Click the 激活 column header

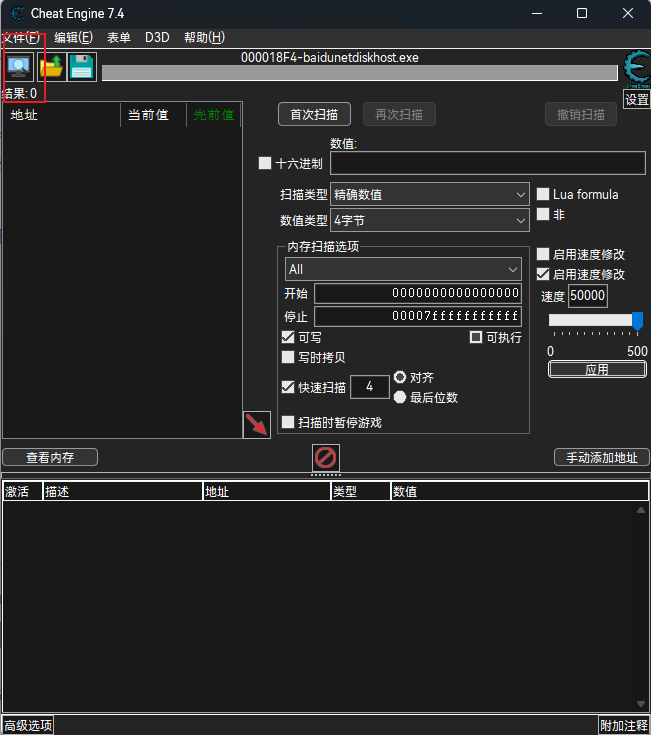22,491
